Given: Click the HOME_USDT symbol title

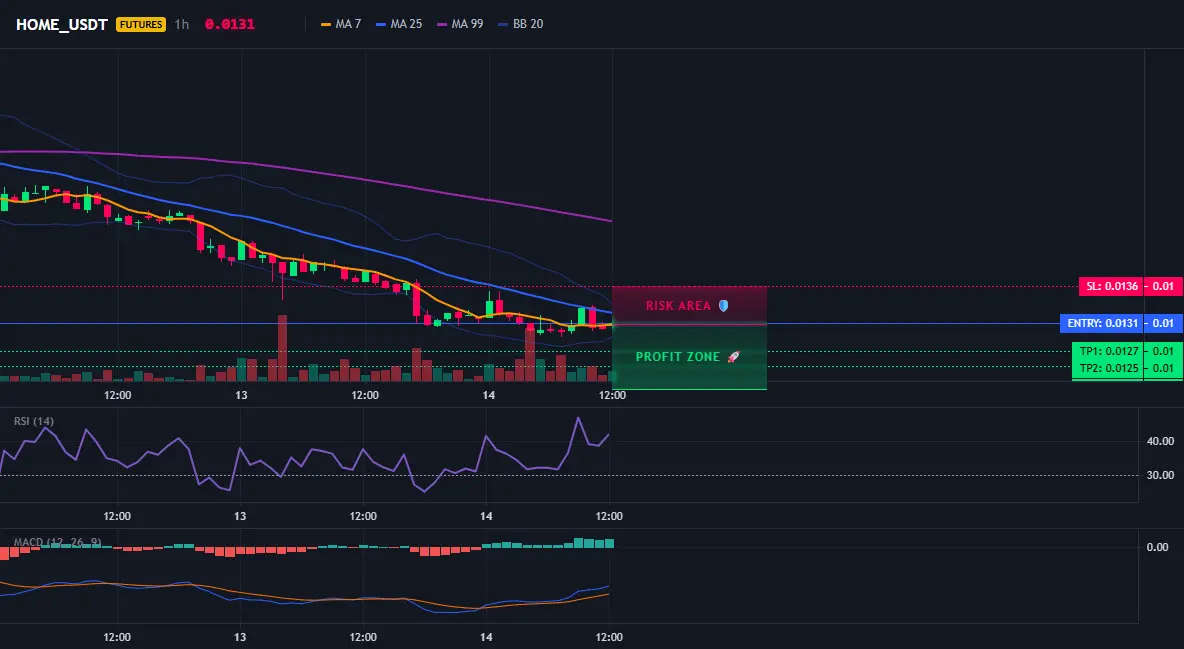Looking at the screenshot, I should point(62,24).
